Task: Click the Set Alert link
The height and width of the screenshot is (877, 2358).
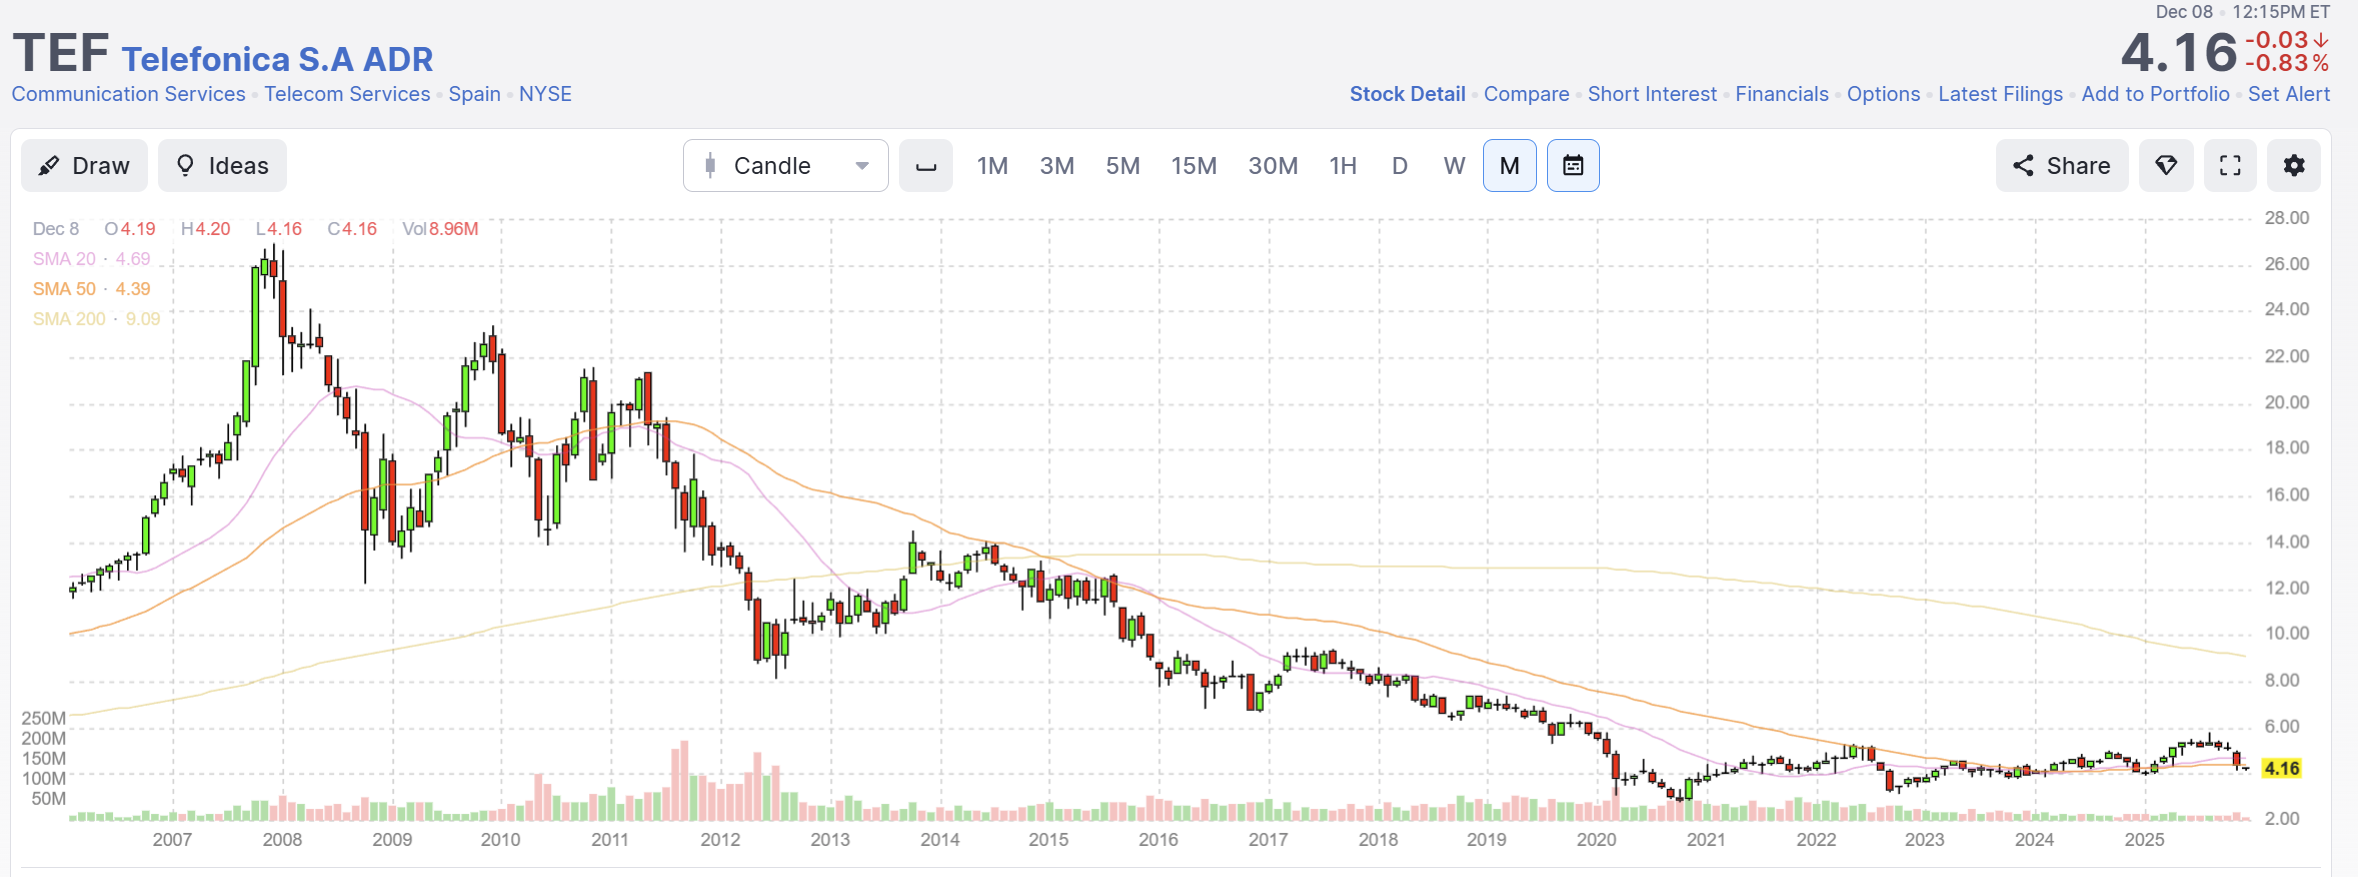Action: [x=2288, y=94]
